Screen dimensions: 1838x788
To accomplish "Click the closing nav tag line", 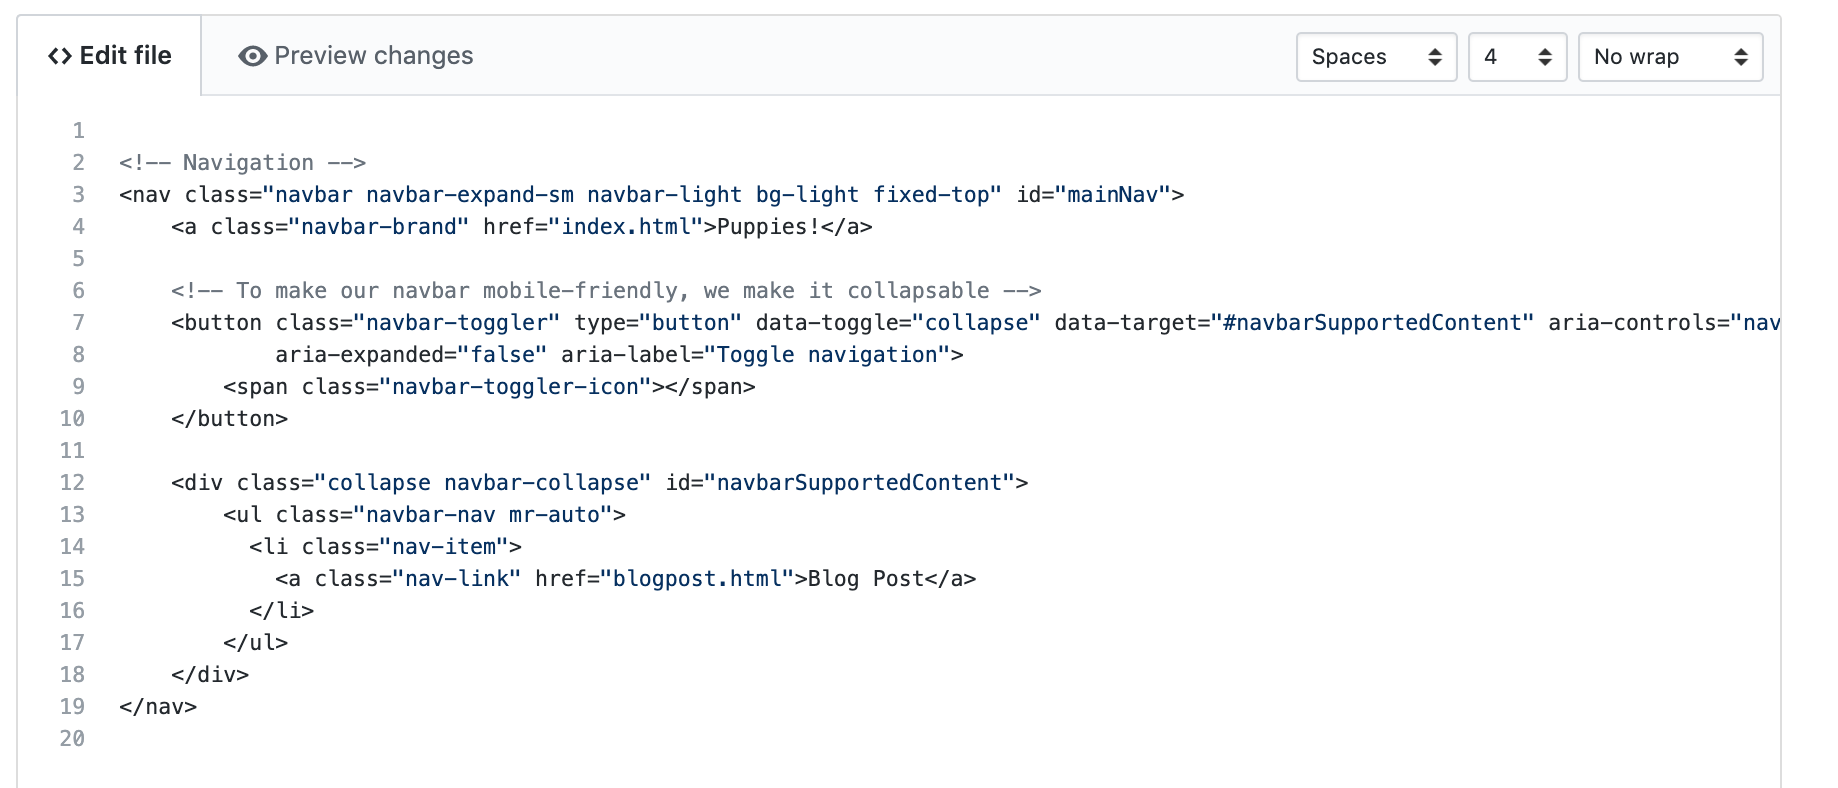I will [158, 706].
